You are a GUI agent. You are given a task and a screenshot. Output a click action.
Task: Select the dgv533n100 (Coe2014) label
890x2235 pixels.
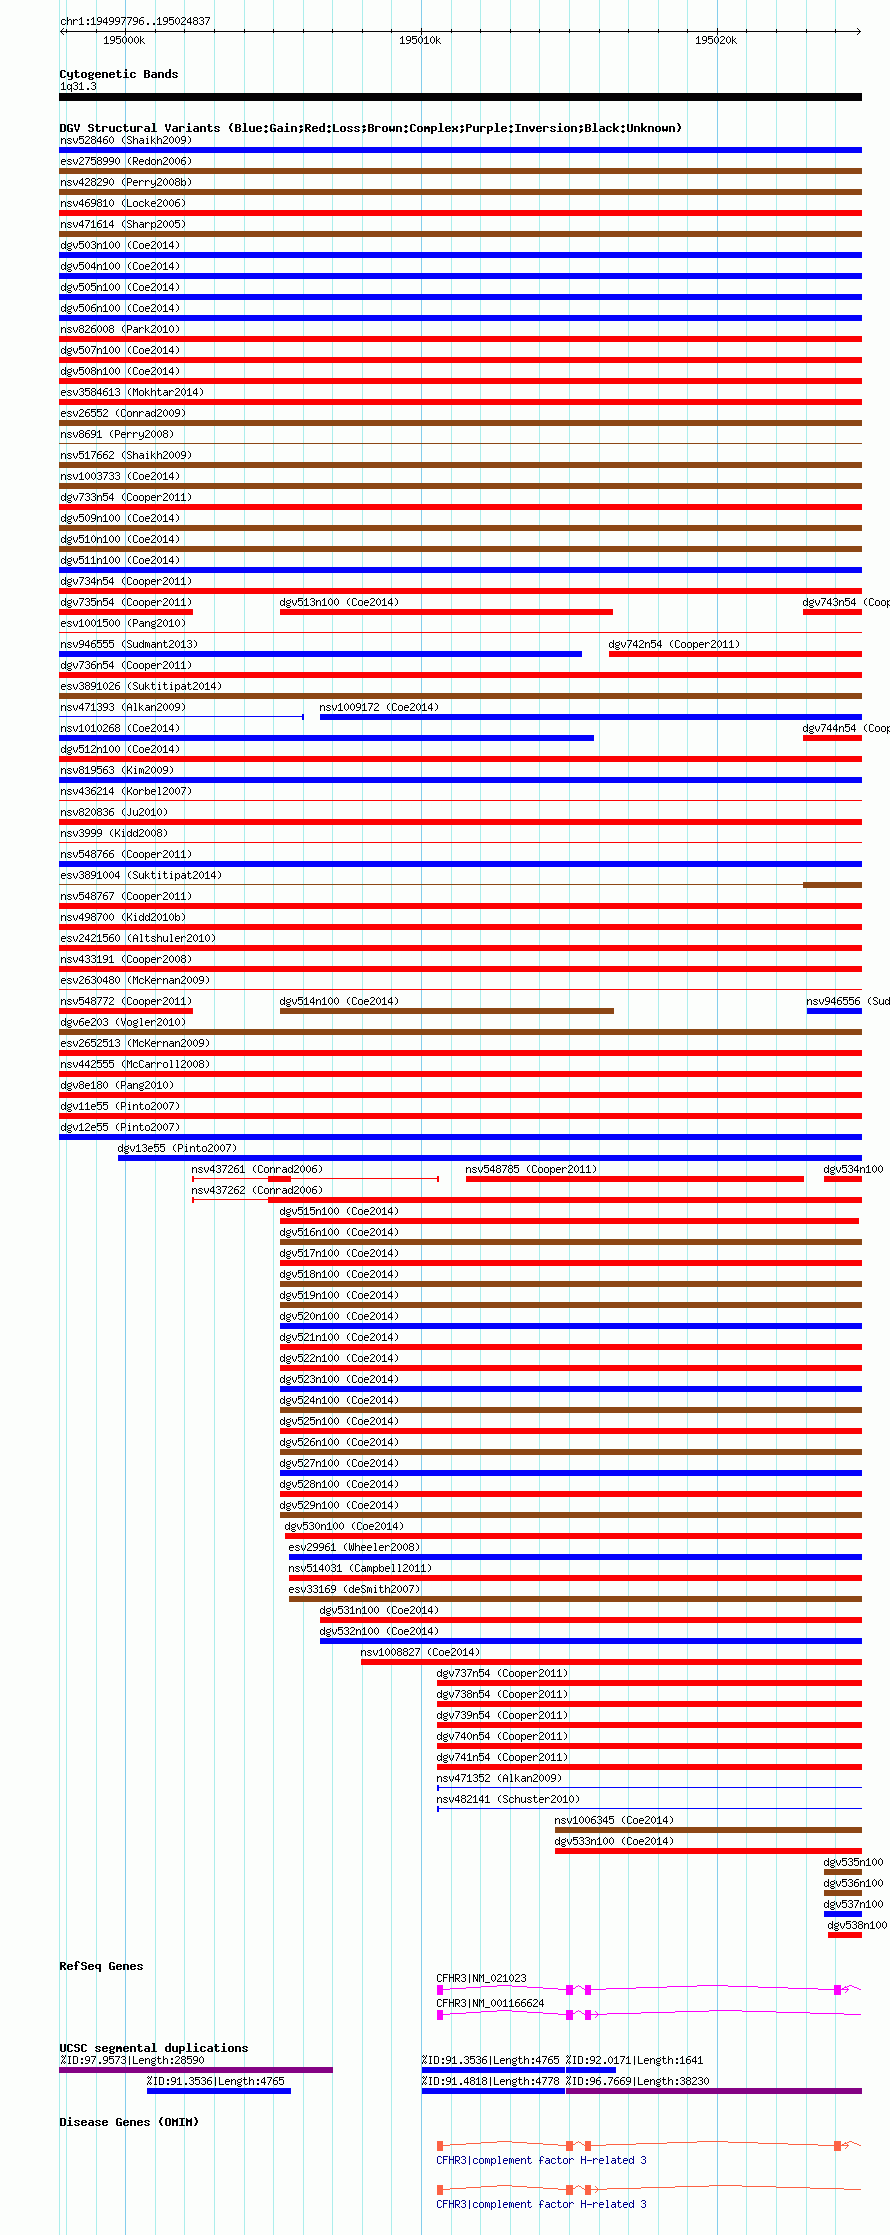(x=614, y=1841)
